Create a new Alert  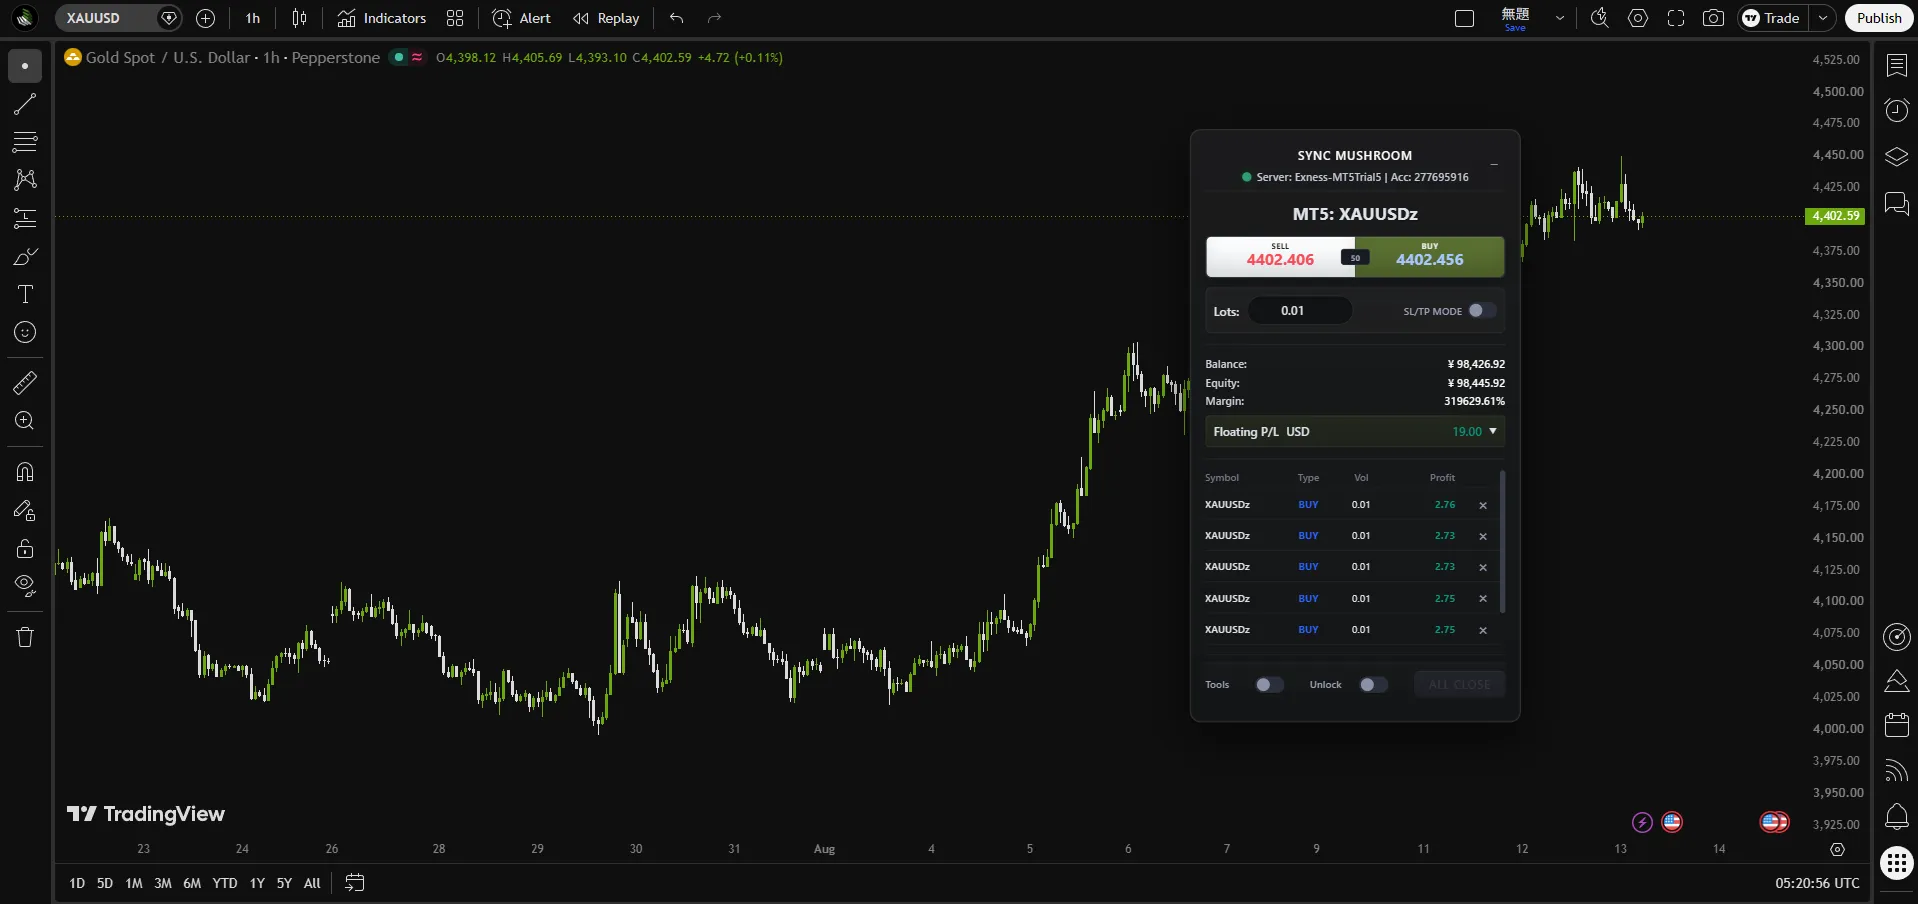point(522,18)
